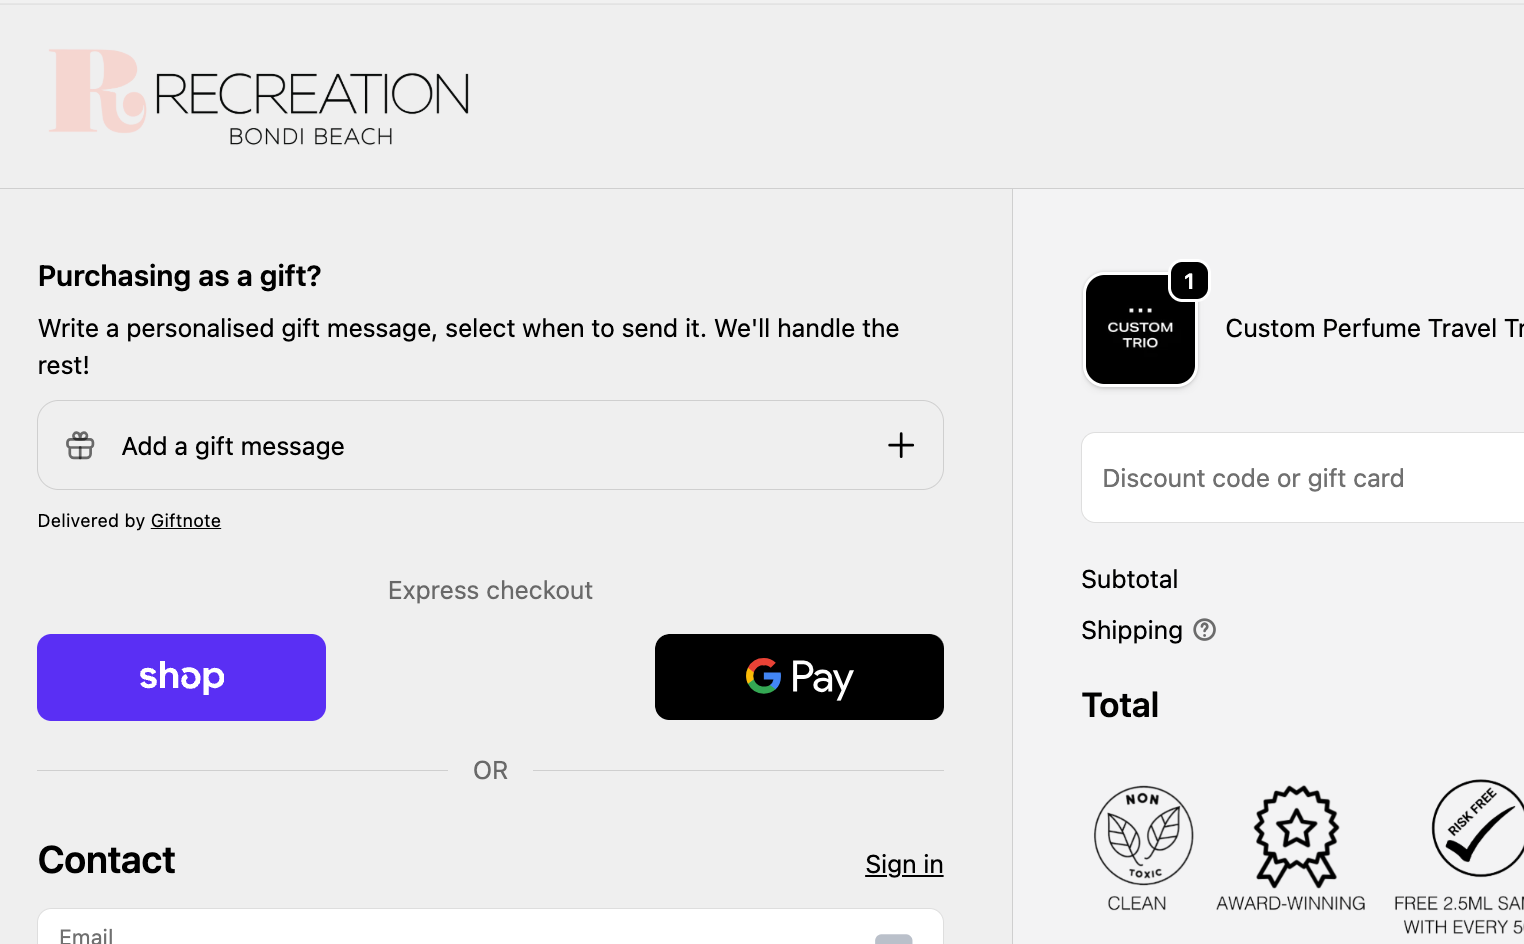The image size is (1524, 944).
Task: Click the Total label in order summary
Action: (1120, 705)
